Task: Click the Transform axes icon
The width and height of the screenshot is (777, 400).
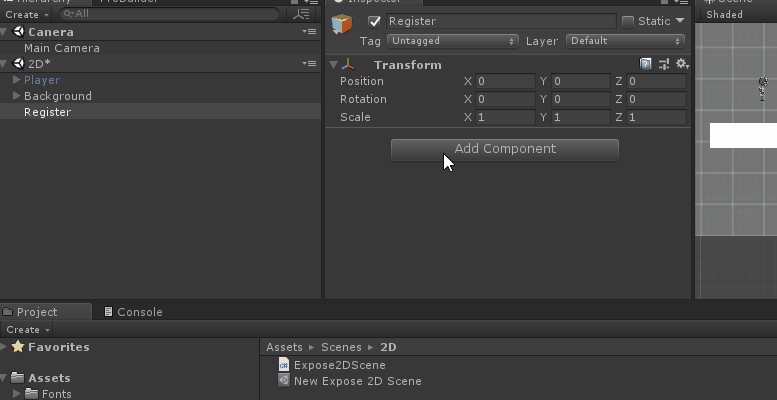Action: [348, 64]
